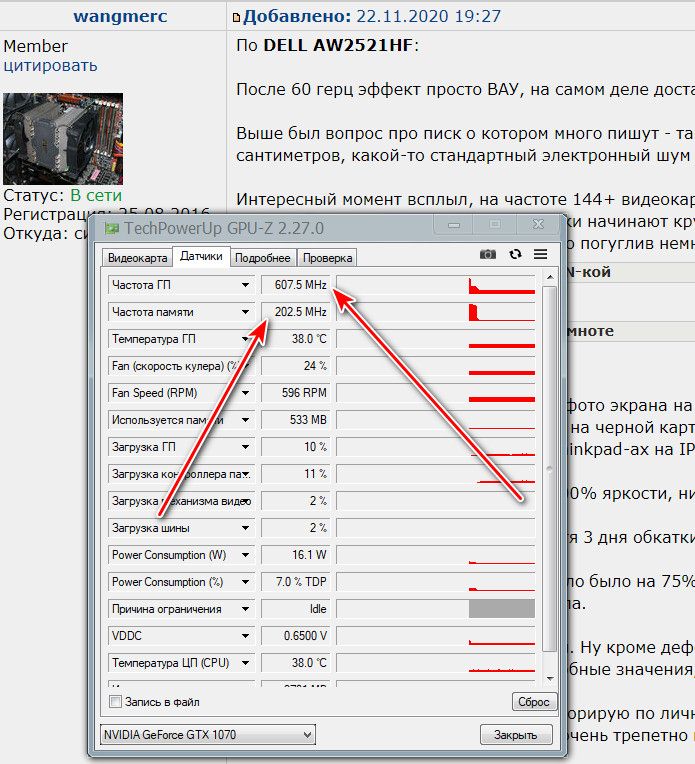Click the GPU-Z screenshot camera icon

tap(488, 254)
